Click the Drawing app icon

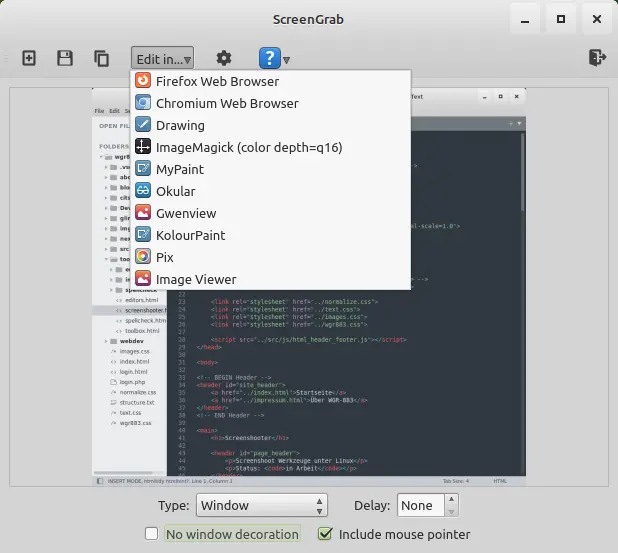point(143,125)
